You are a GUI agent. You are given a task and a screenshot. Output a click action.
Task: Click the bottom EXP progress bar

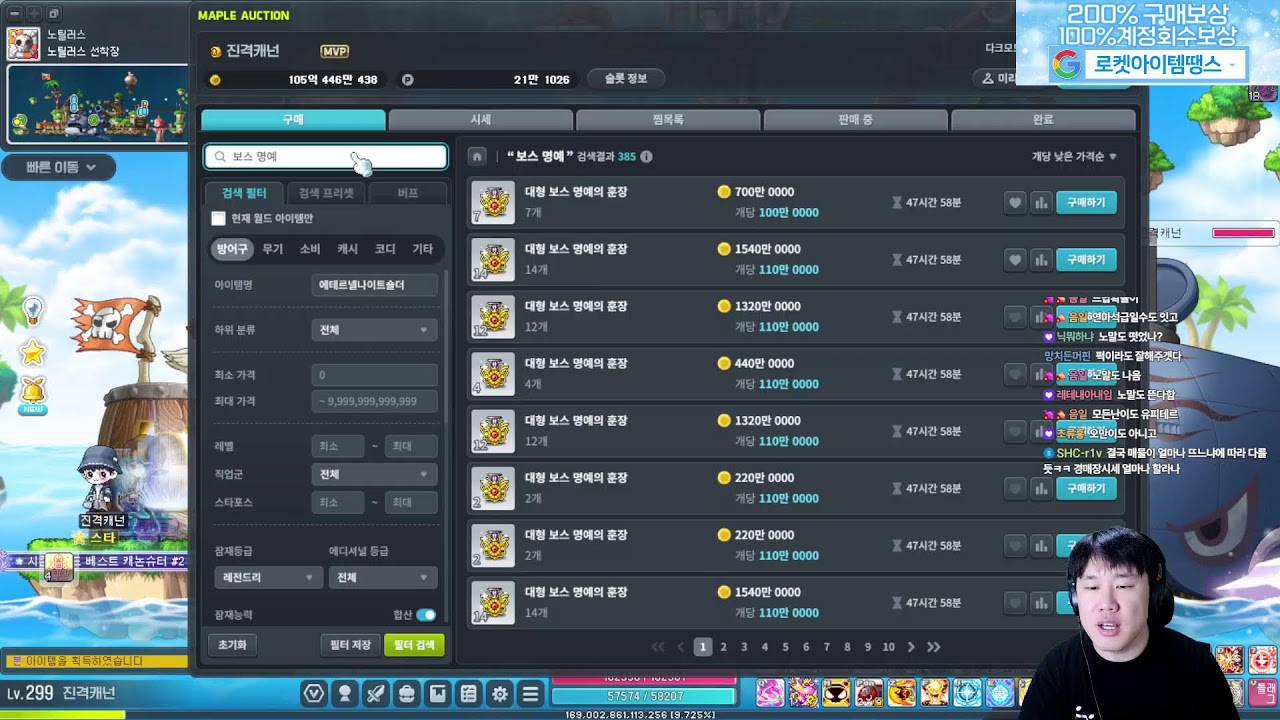point(640,715)
